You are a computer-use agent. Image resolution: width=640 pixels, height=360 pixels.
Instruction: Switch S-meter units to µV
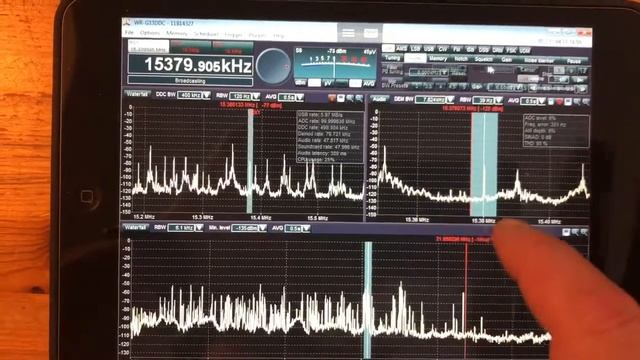click(x=328, y=83)
